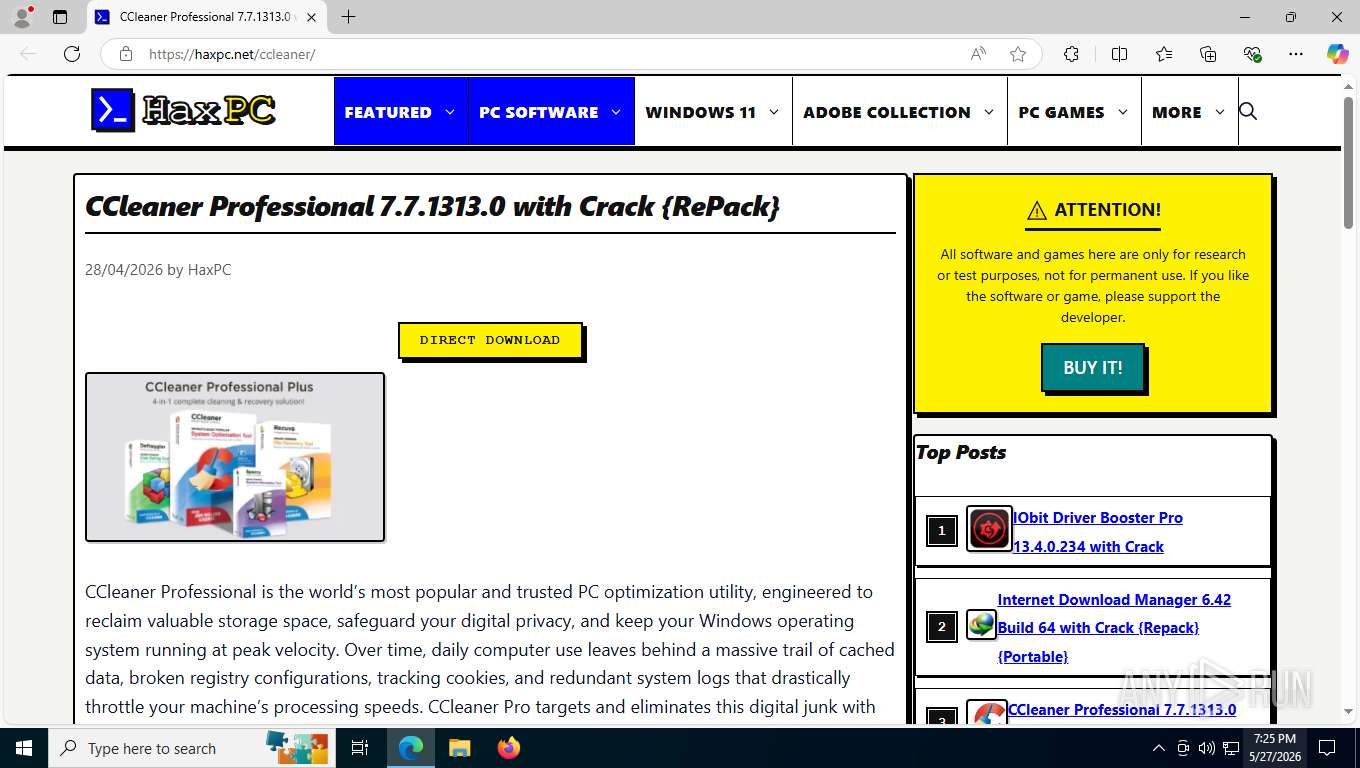Image resolution: width=1360 pixels, height=768 pixels.
Task: Click the address bar URL
Action: tap(232, 54)
